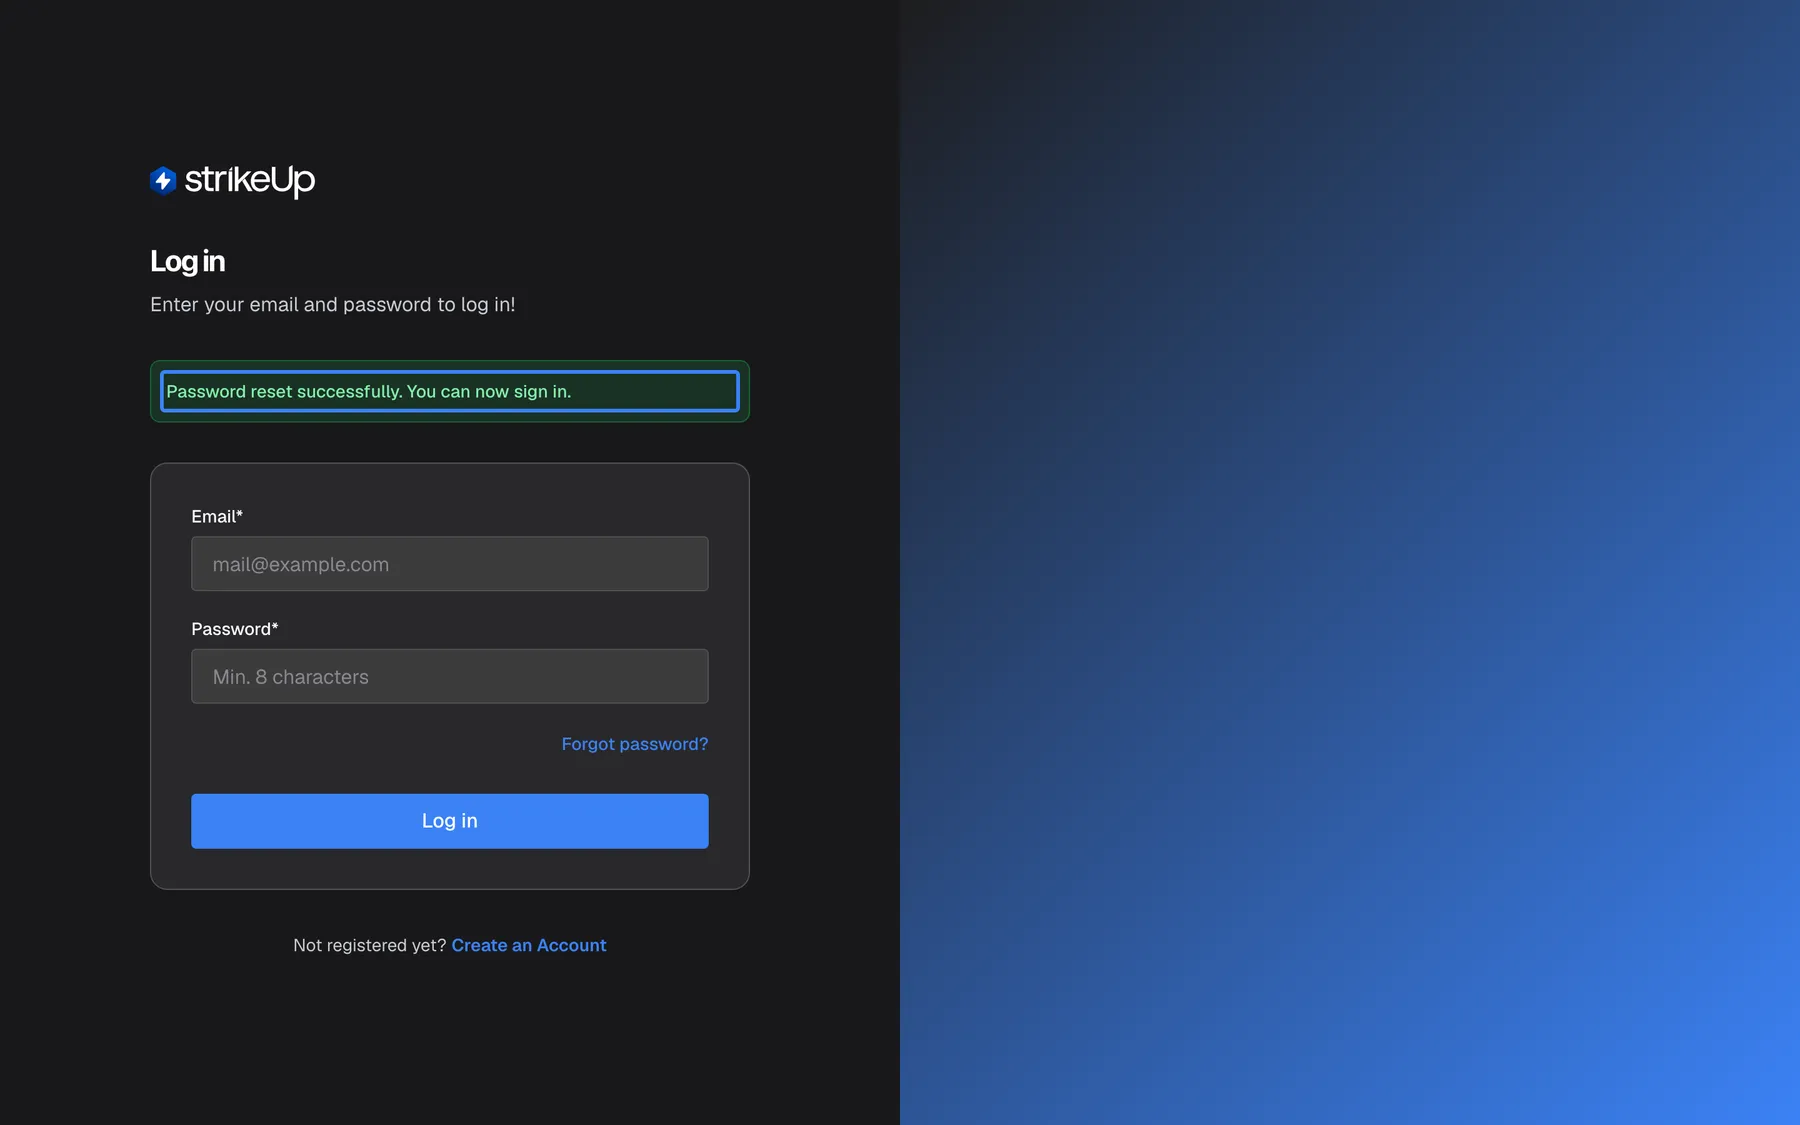This screenshot has width=1800, height=1125.
Task: Follow the Create an Account link
Action: (x=529, y=945)
